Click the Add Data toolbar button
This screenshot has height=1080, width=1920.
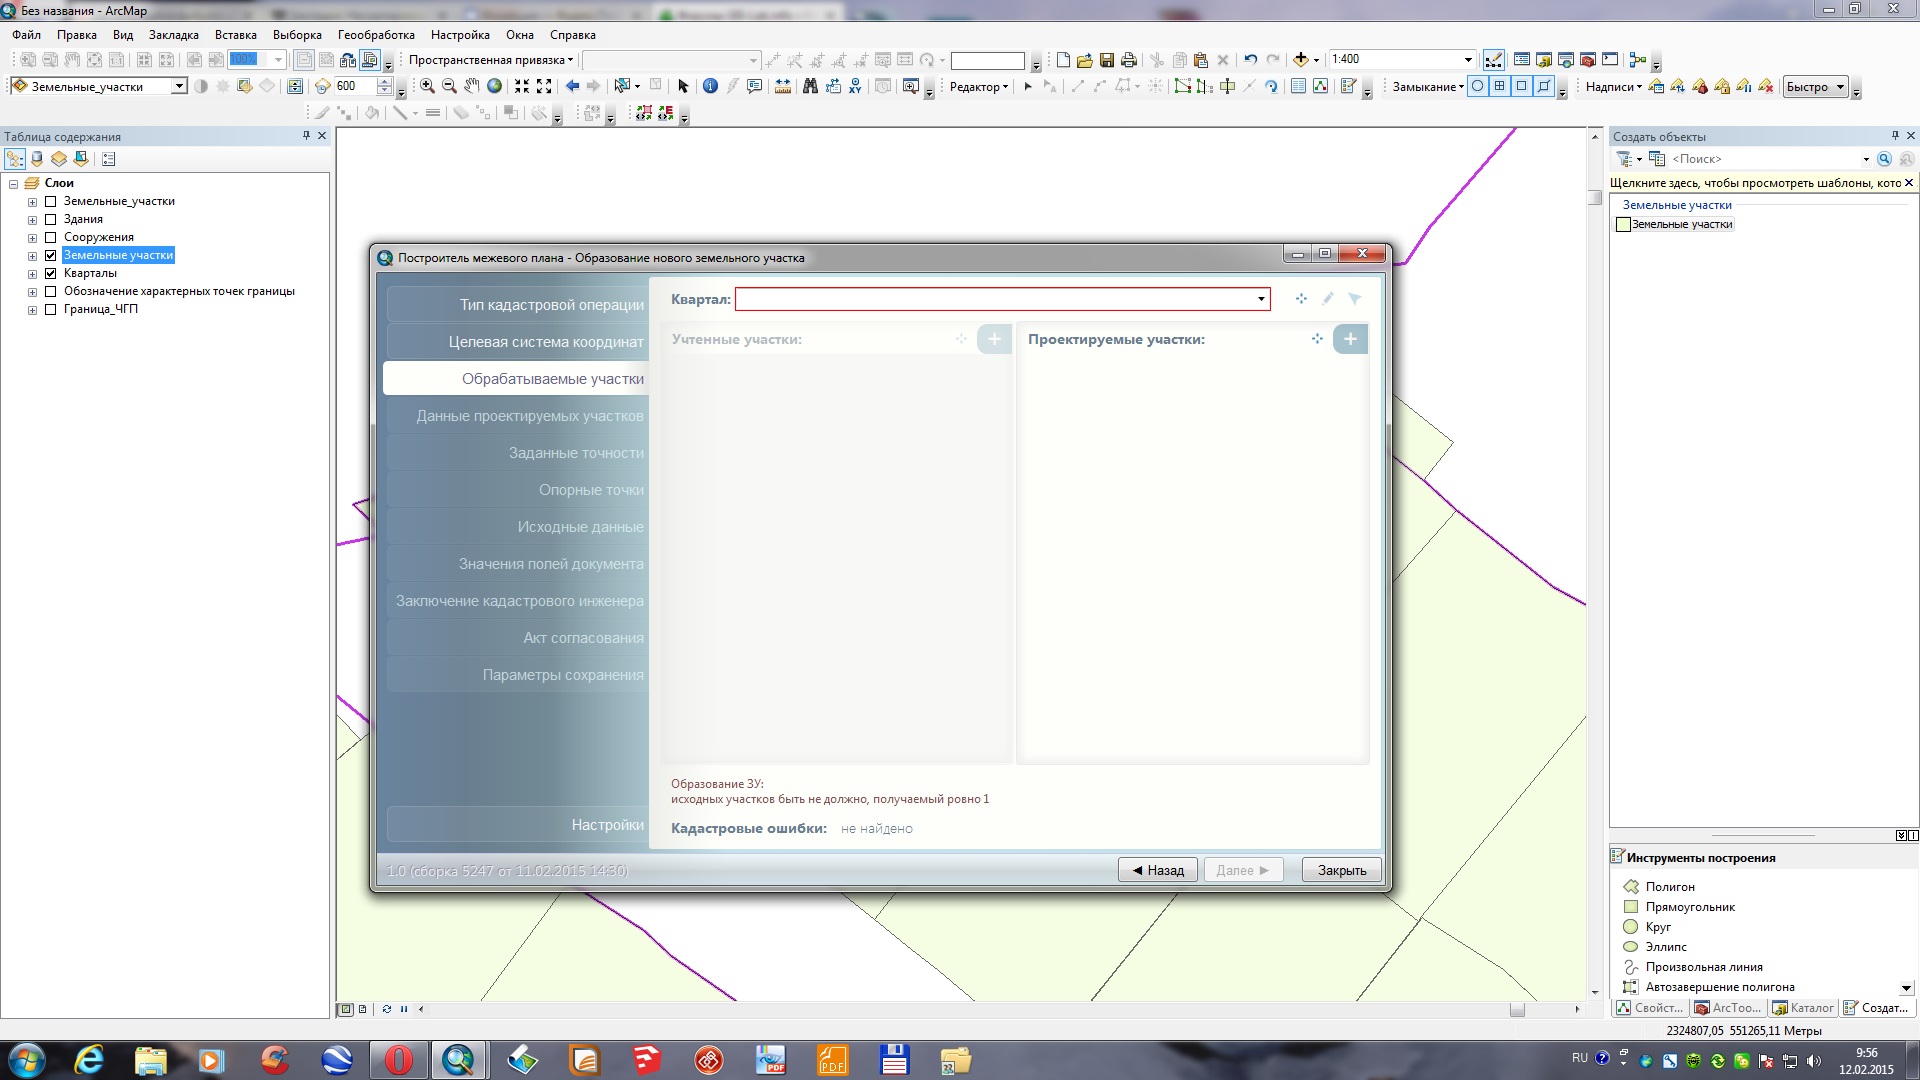pos(1300,60)
